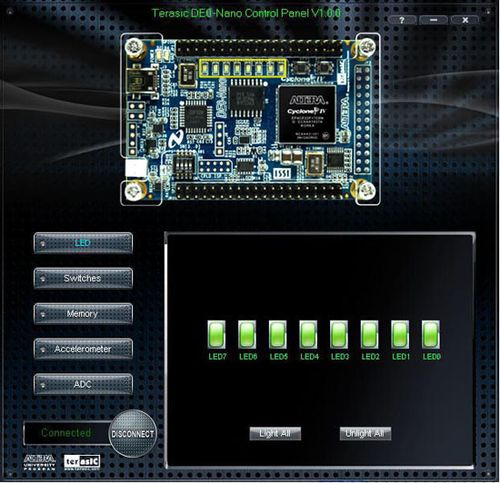The image size is (500, 483).
Task: Turn off the LED1 light
Action: coord(400,335)
